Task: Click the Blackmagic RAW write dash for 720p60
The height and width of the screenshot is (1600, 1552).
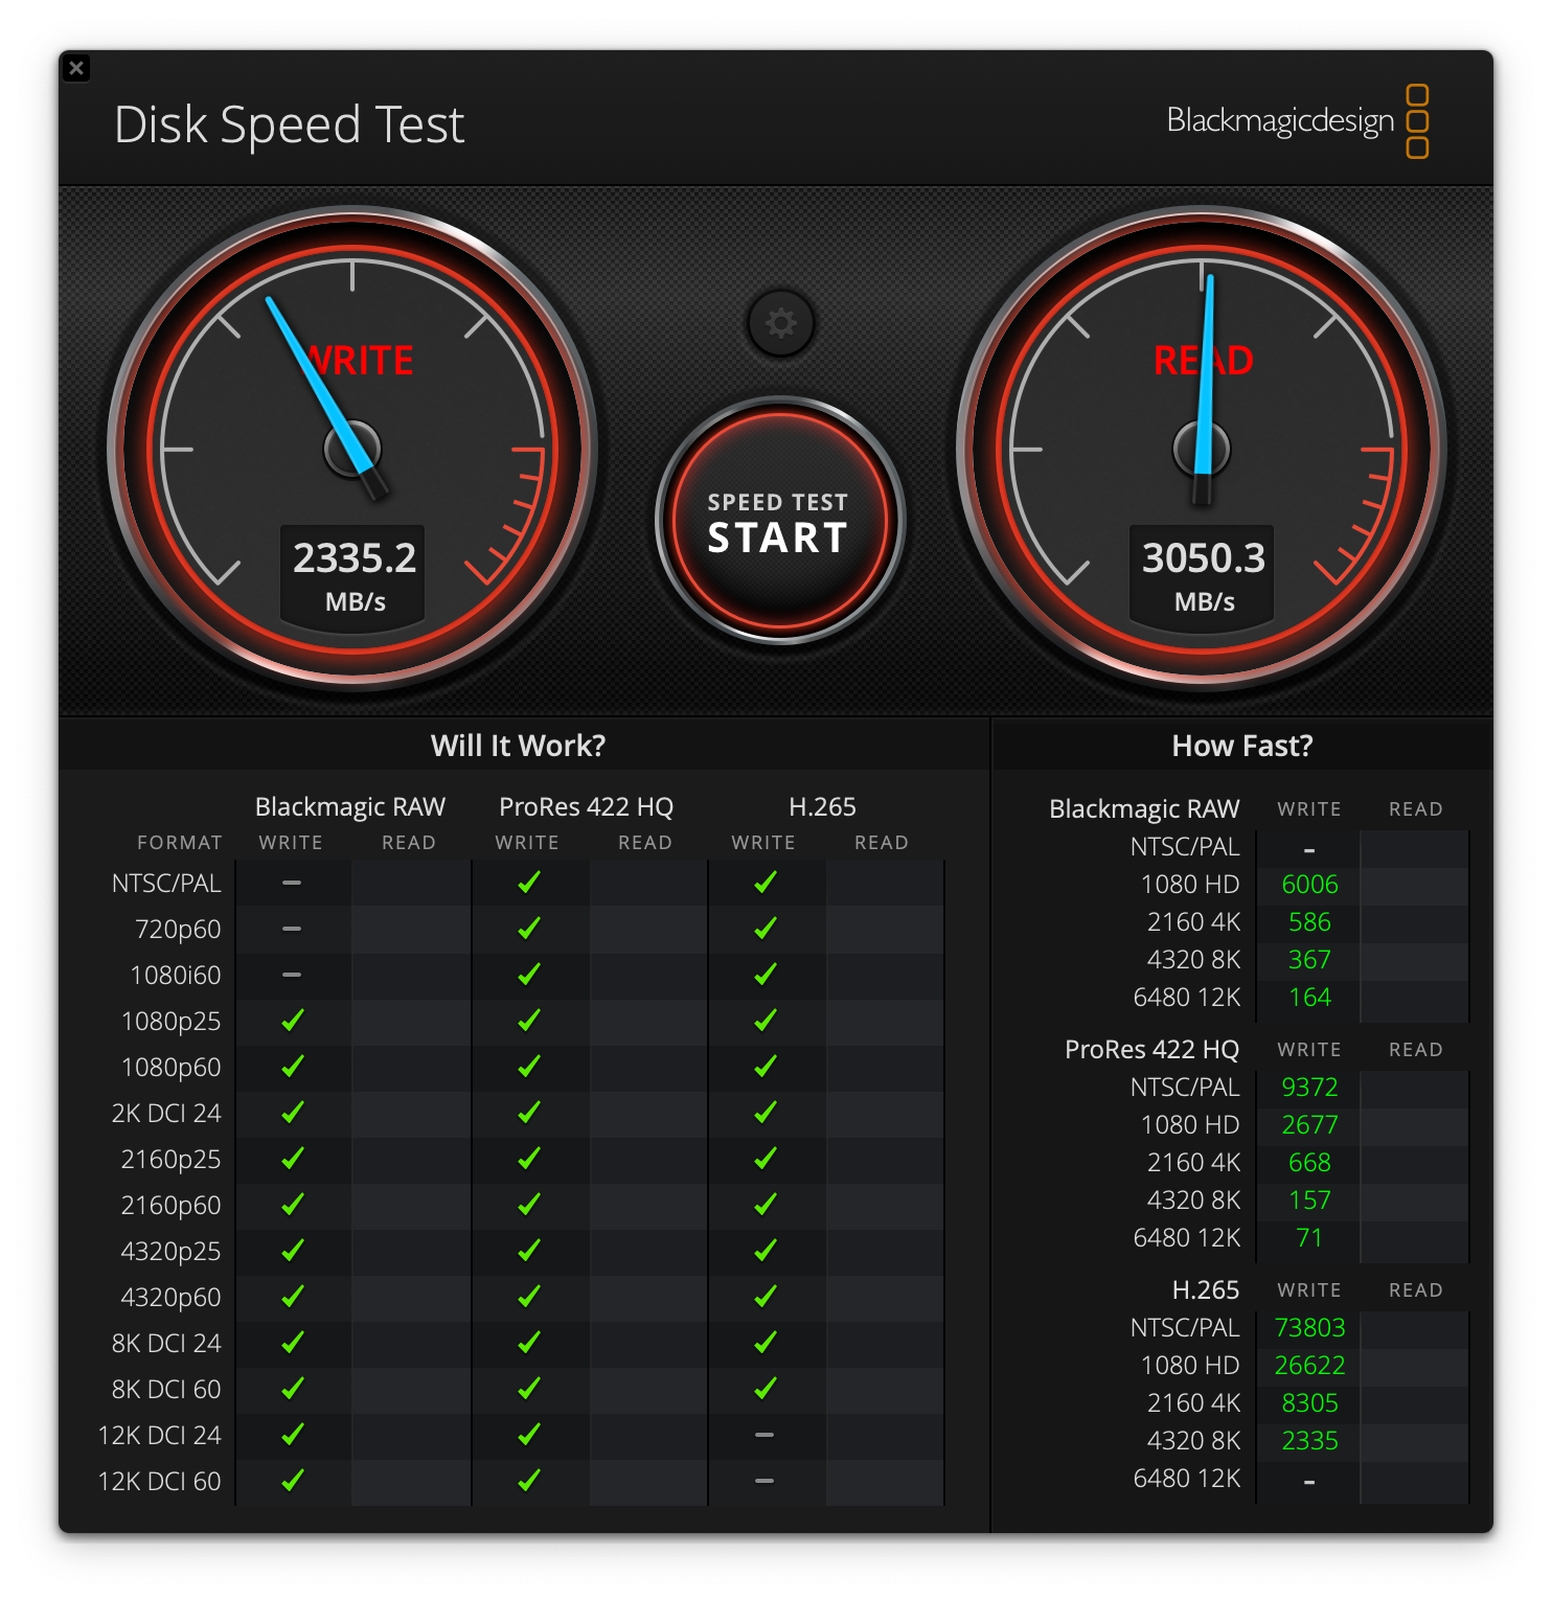Action: pos(291,929)
